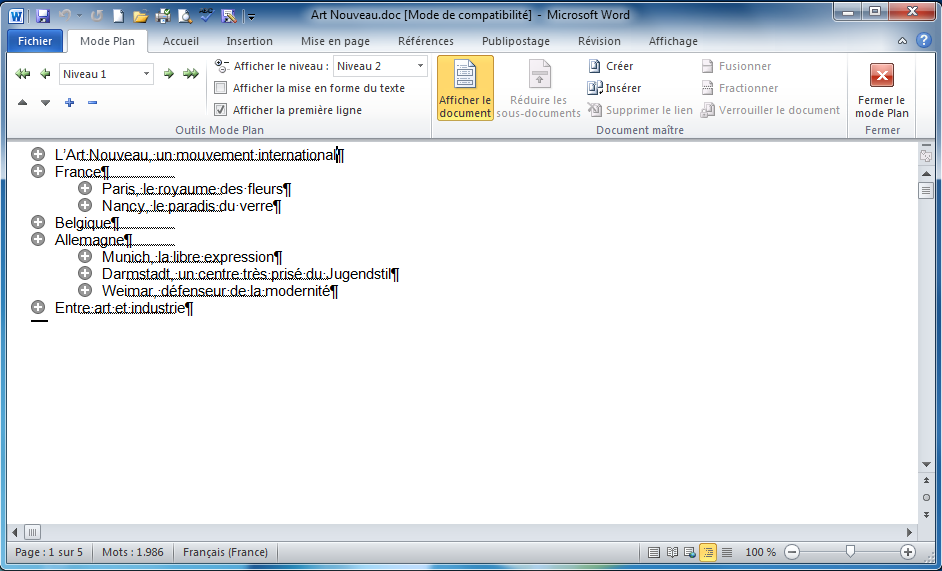The width and height of the screenshot is (942, 571).
Task: Click the Save As icon with pencil
Action: tap(228, 16)
